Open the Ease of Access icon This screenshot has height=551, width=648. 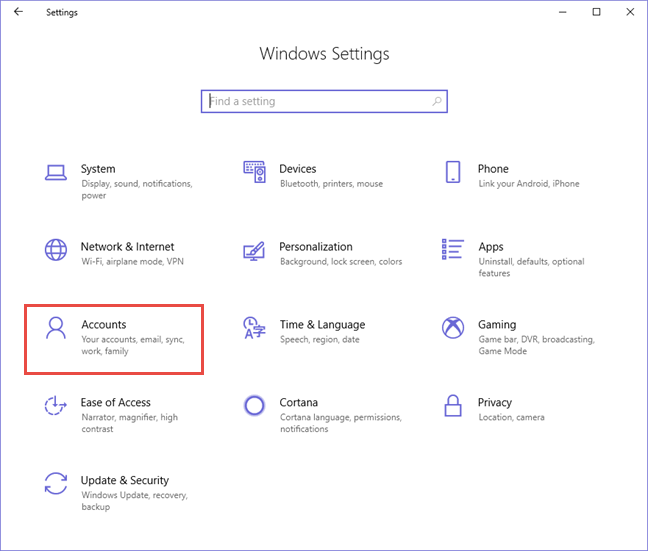click(x=56, y=405)
